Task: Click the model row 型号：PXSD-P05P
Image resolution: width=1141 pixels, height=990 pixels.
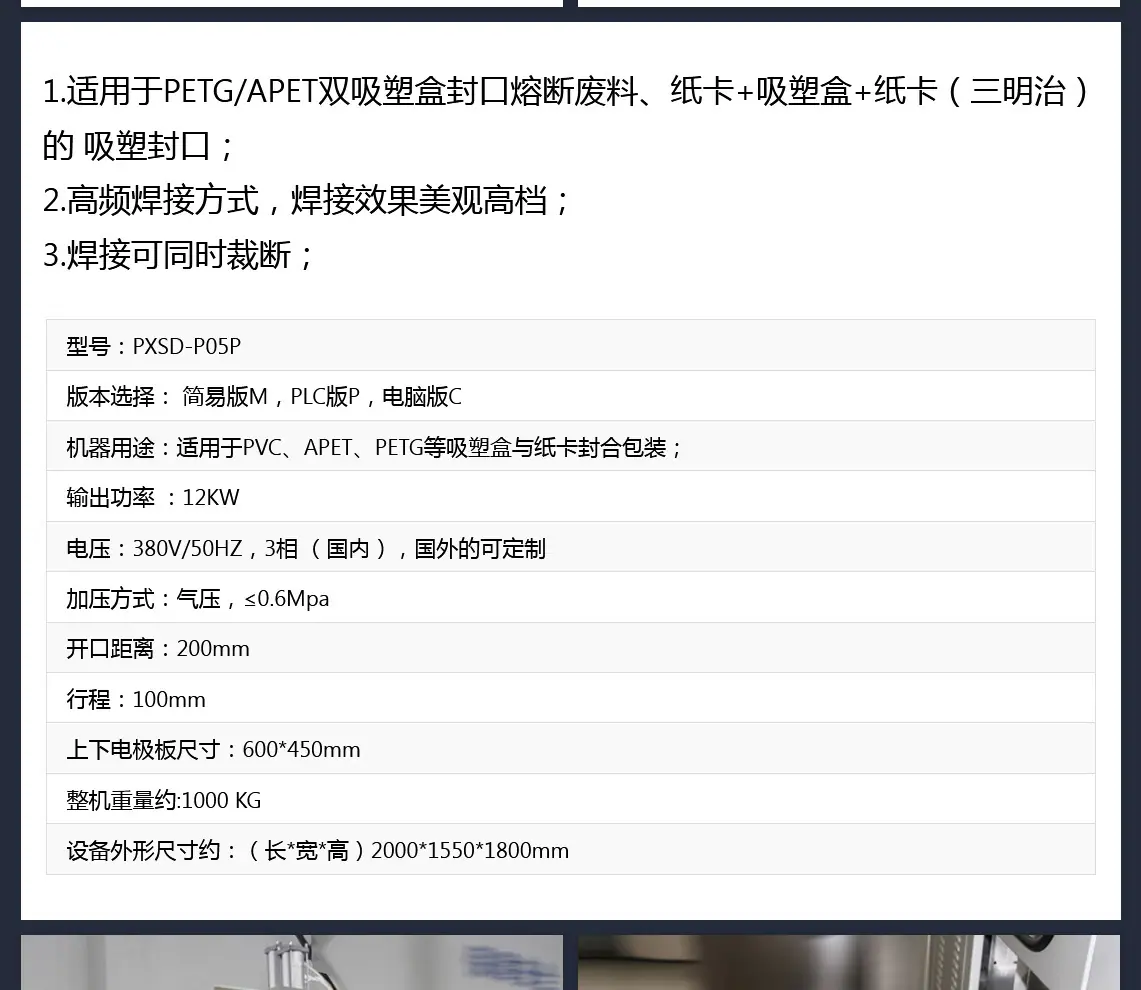Action: [570, 346]
